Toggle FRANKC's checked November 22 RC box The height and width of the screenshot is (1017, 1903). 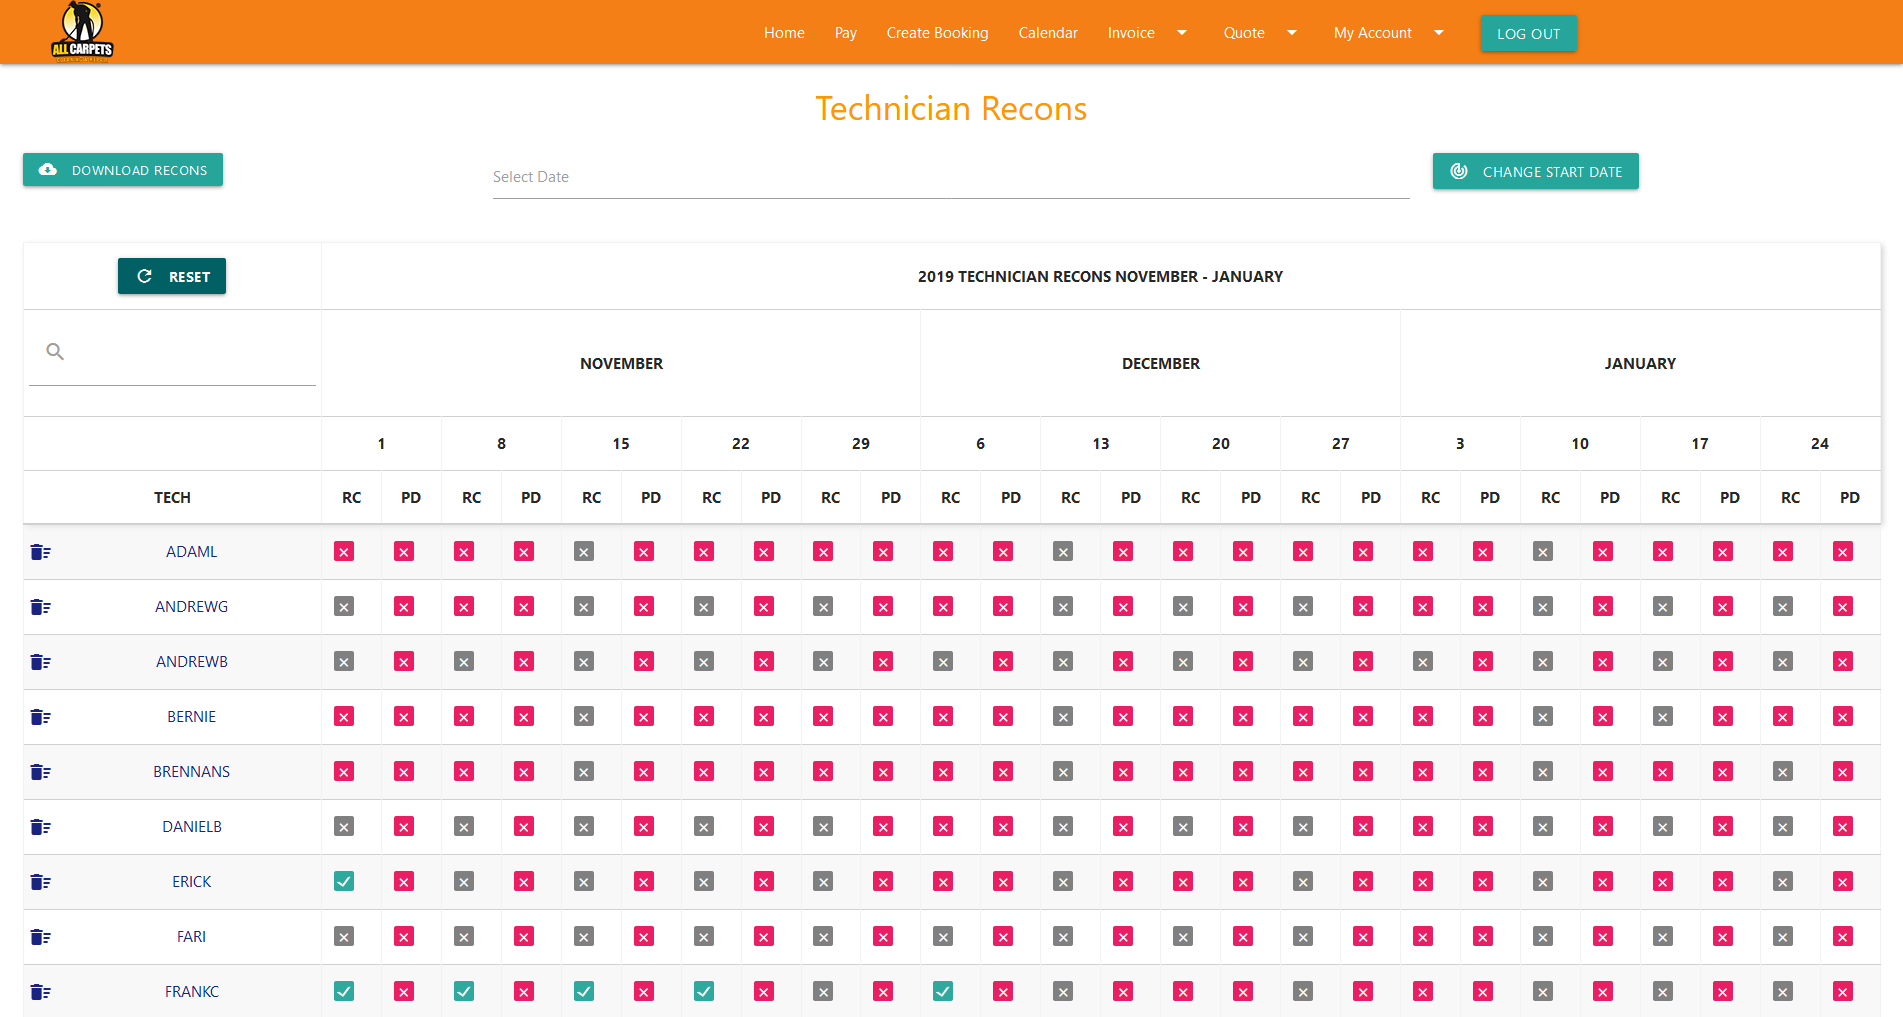704,992
